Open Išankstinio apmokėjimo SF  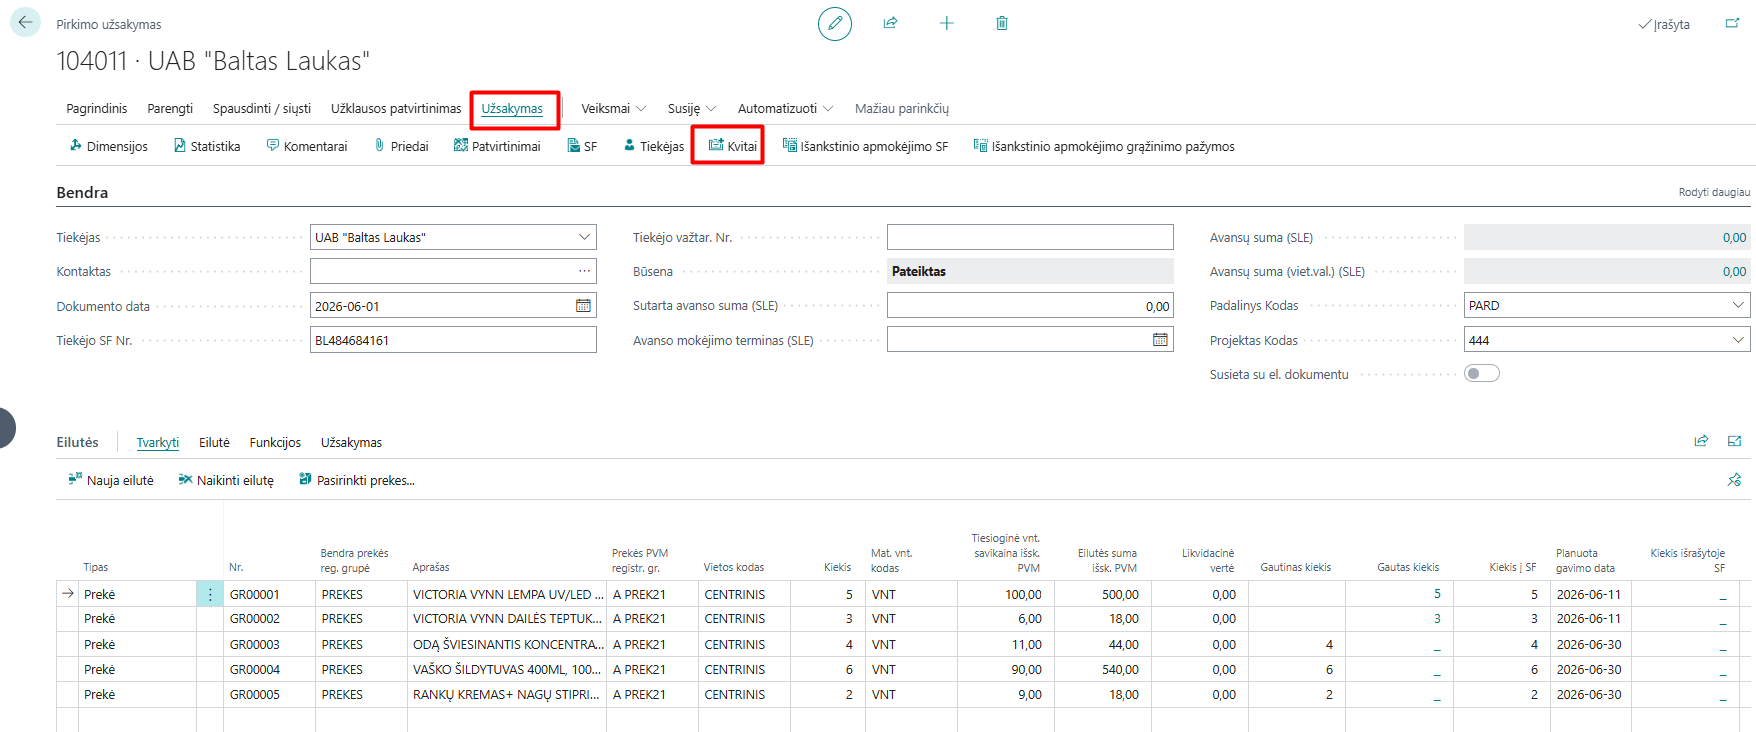[x=865, y=146]
